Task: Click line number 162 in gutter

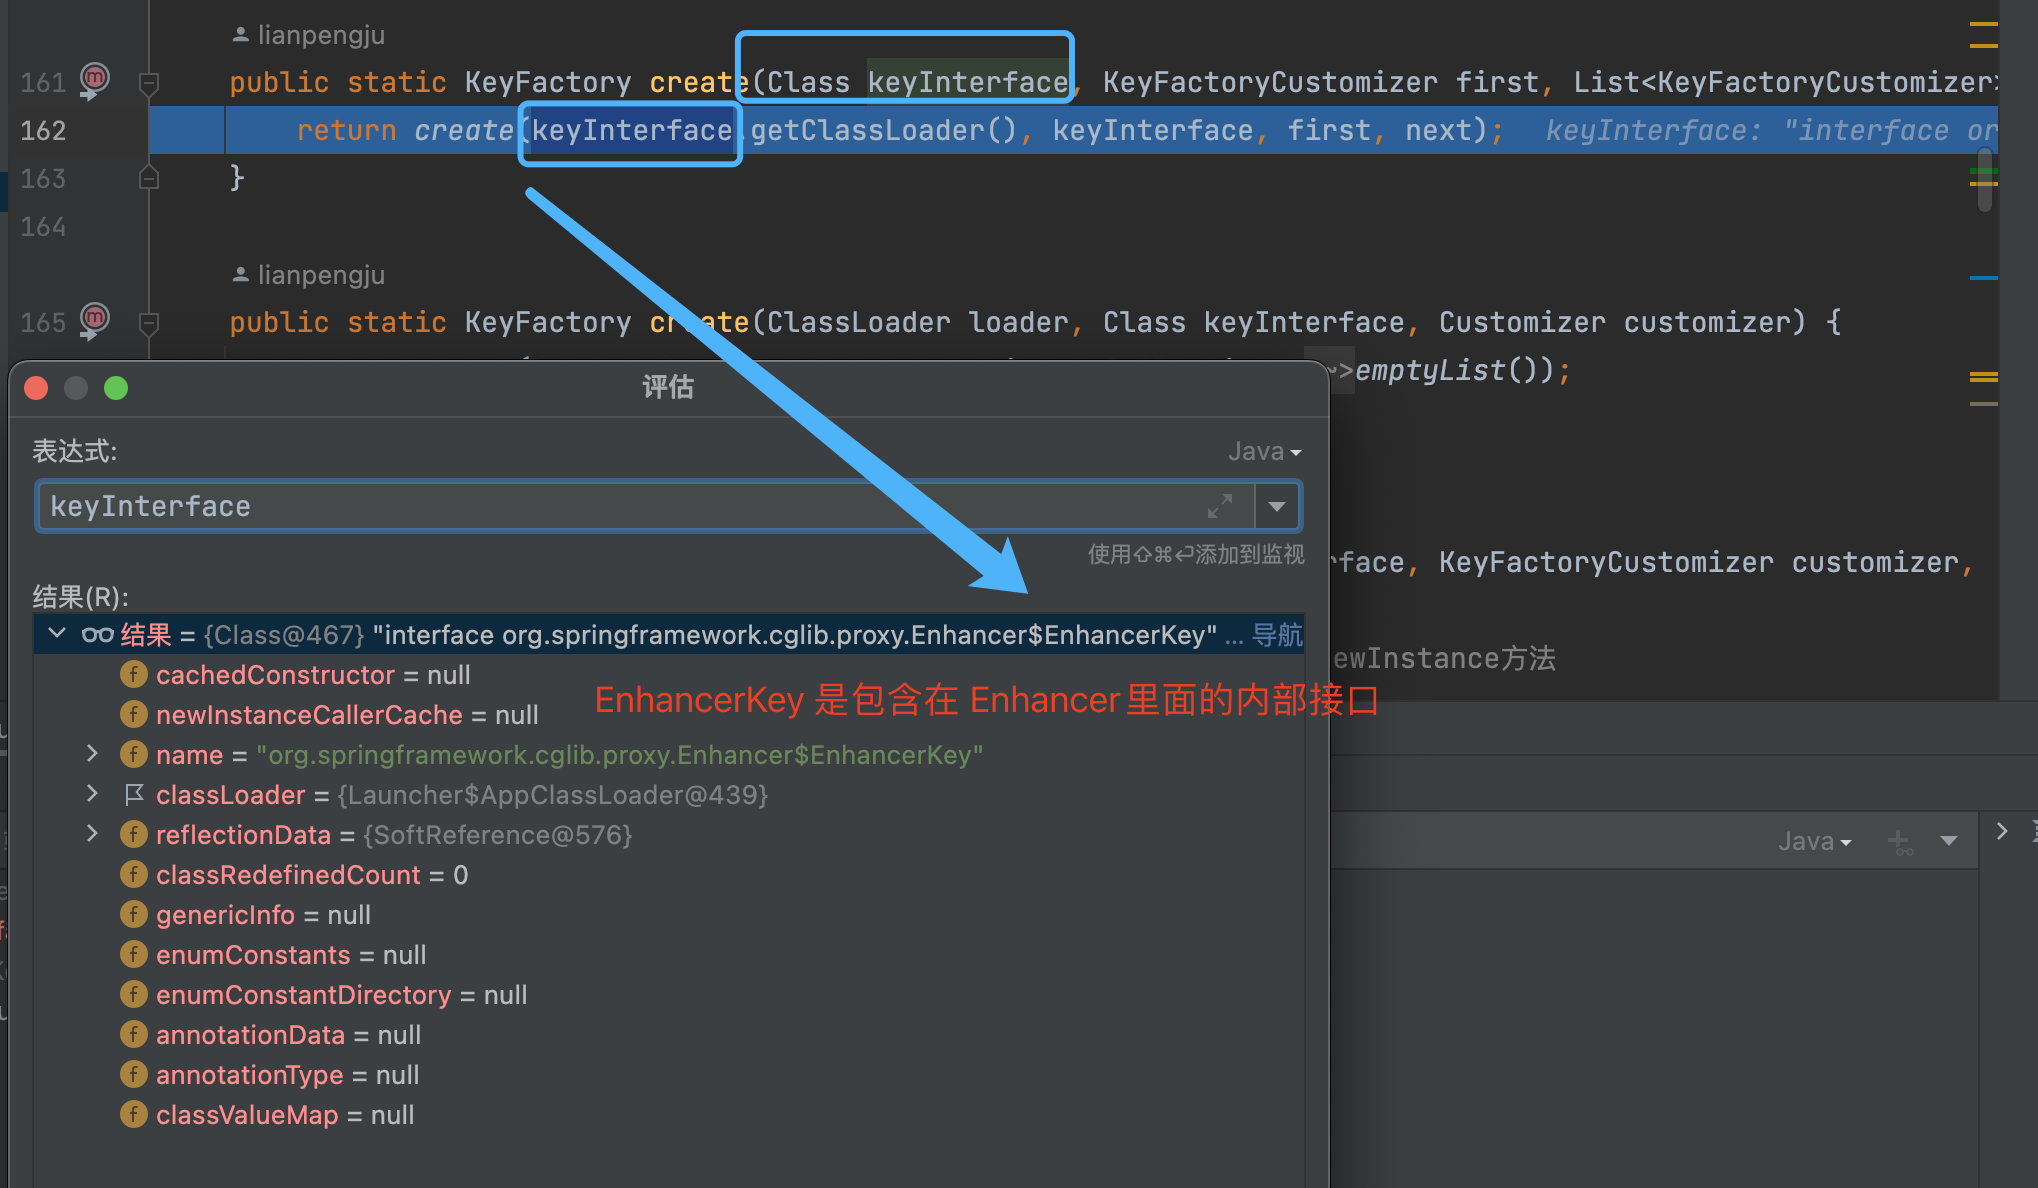Action: (x=43, y=130)
